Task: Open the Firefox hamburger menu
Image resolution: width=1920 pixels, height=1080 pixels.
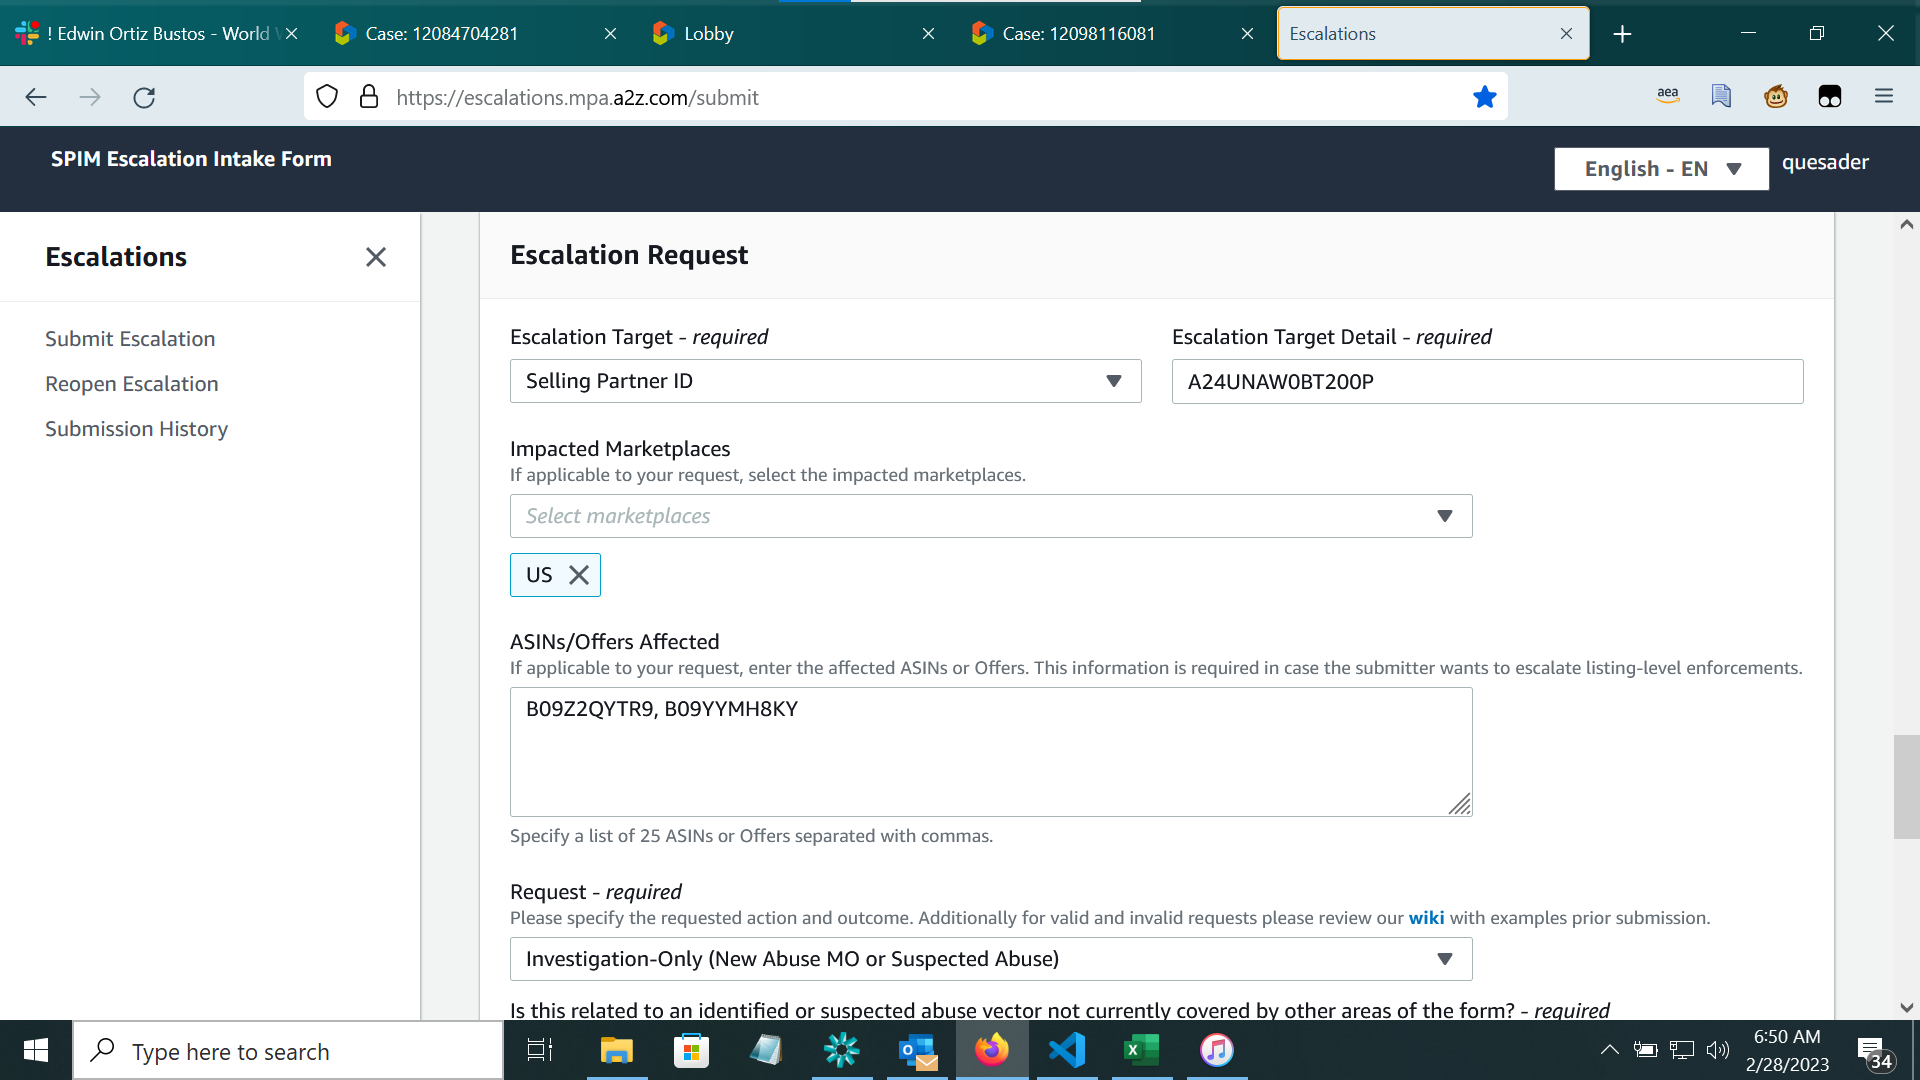Action: (x=1884, y=96)
